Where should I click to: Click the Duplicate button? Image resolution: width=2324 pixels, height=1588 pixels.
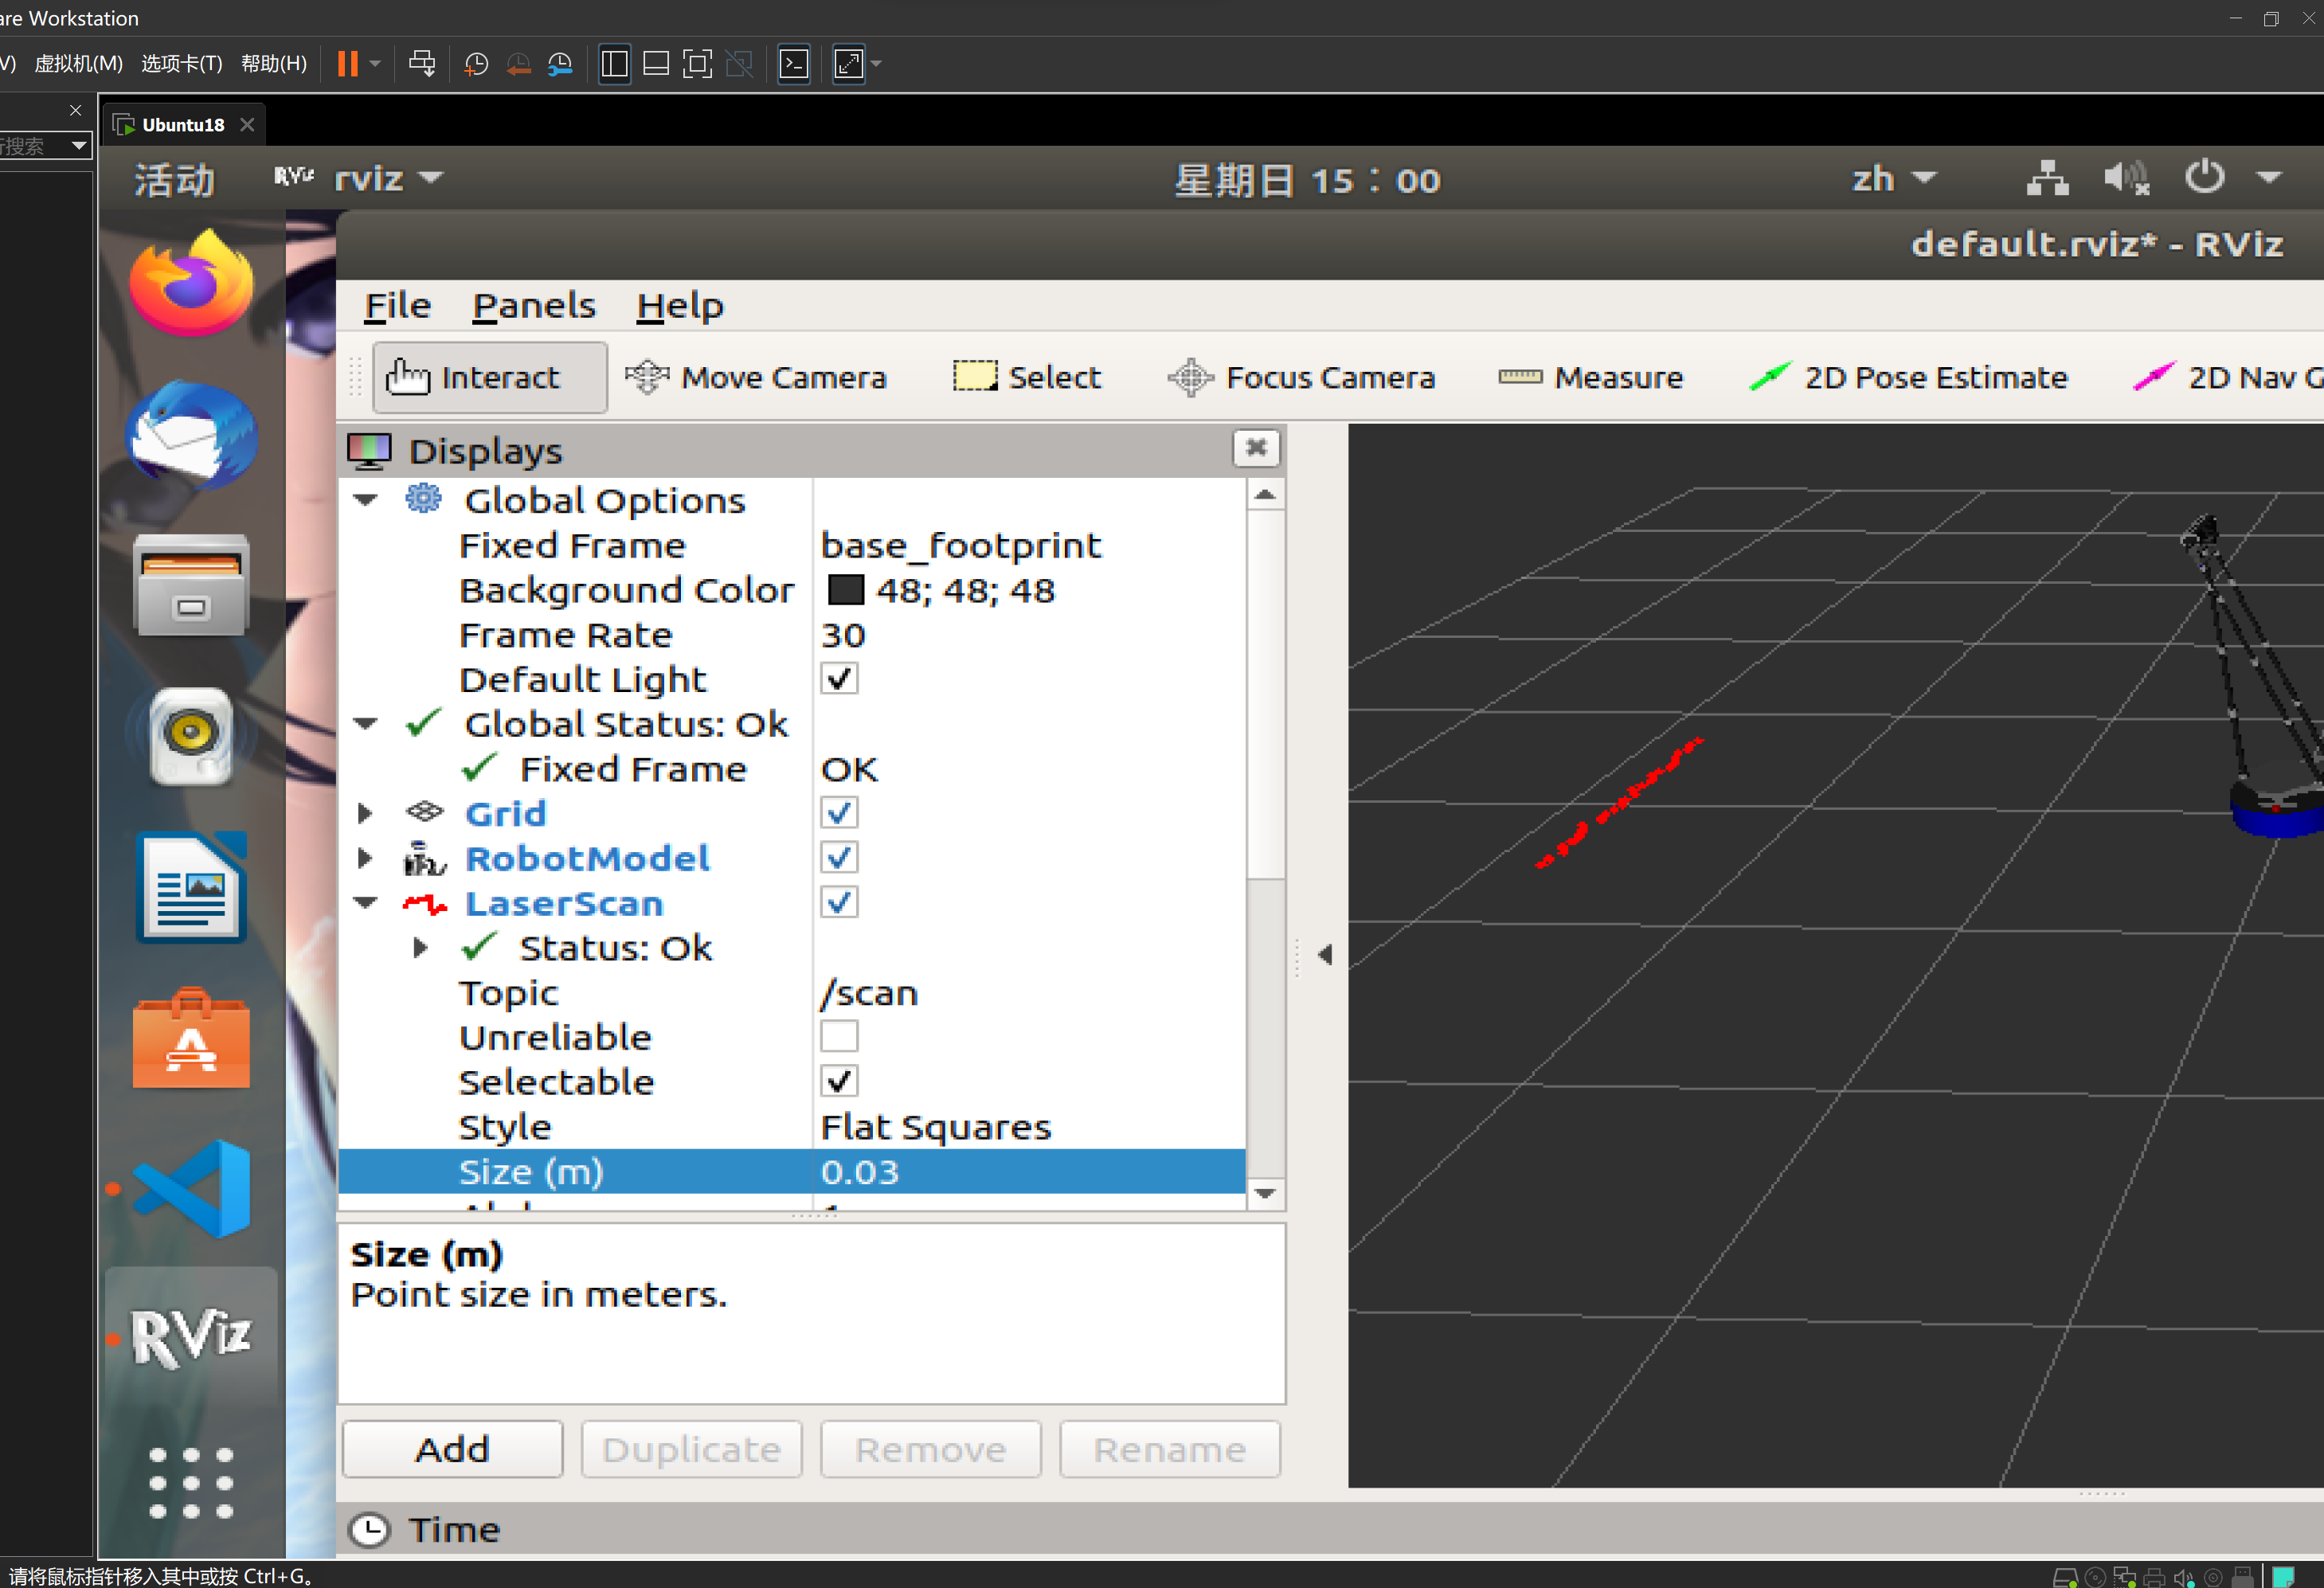[692, 1449]
